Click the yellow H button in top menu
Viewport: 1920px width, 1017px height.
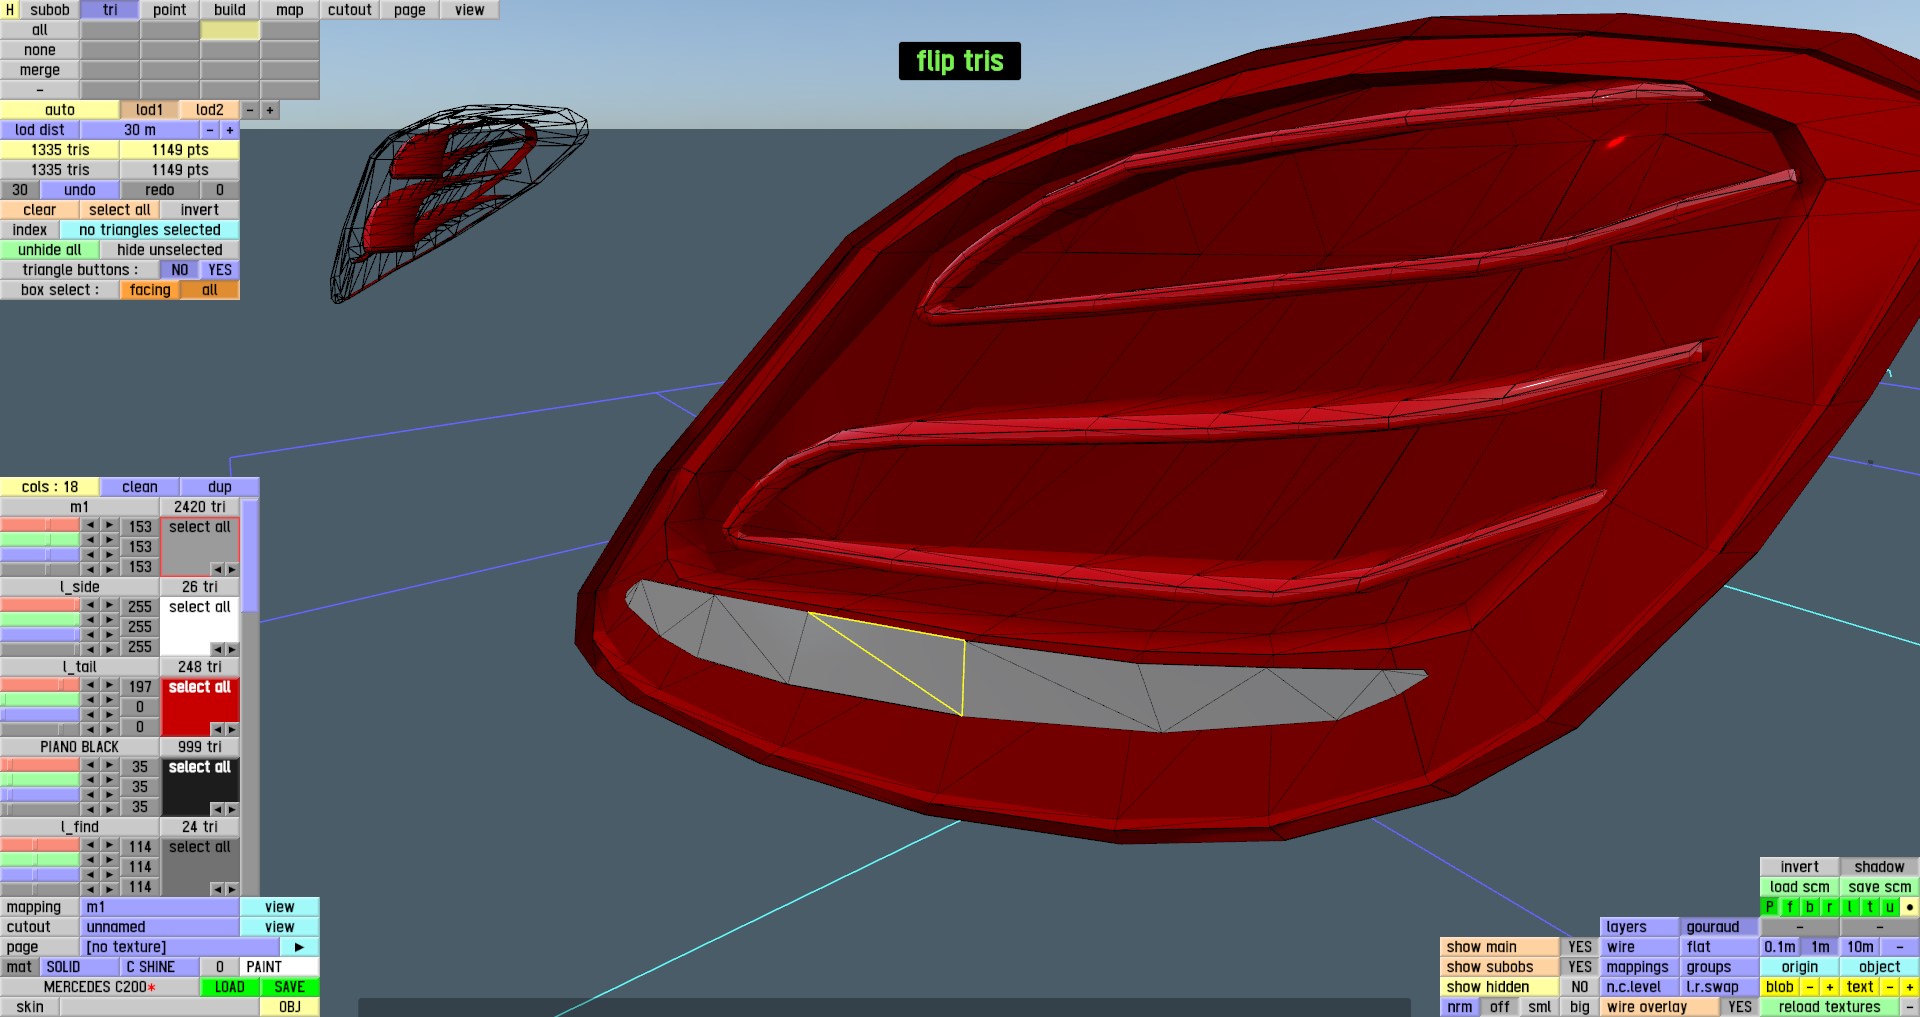coord(10,10)
